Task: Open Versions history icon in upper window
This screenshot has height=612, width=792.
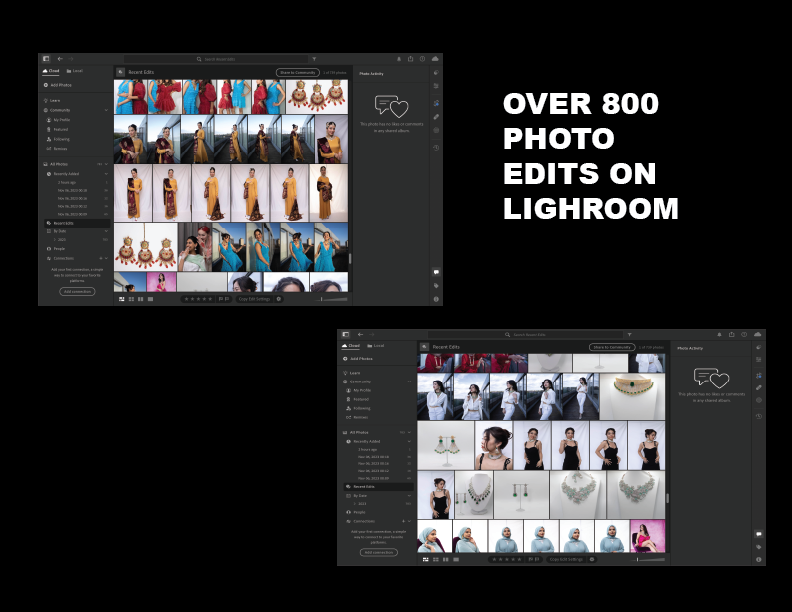Action: point(436,148)
